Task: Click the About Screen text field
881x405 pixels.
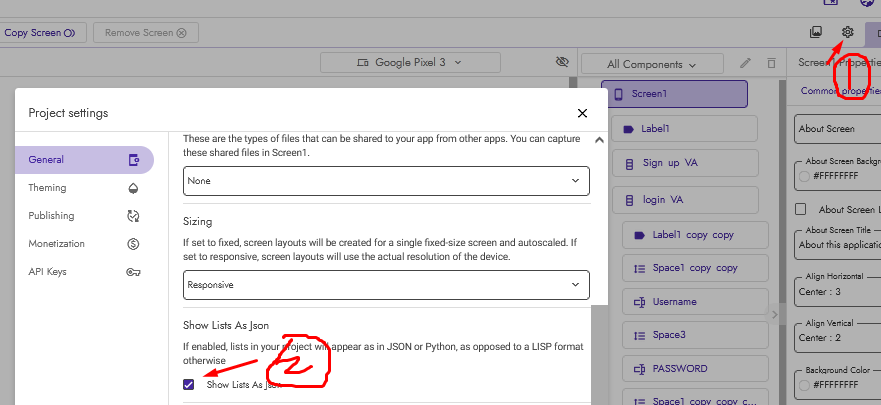Action: click(838, 129)
